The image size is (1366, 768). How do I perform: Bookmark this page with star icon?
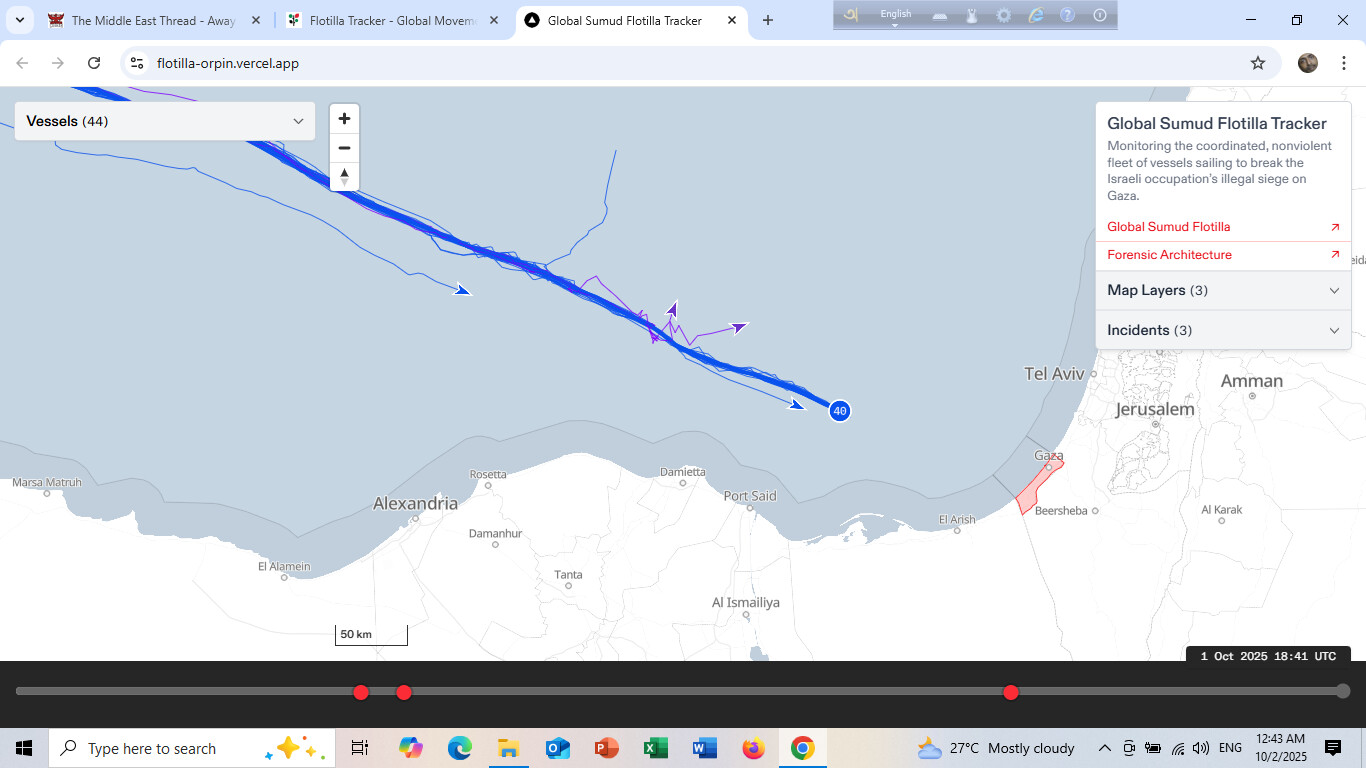pos(1257,63)
